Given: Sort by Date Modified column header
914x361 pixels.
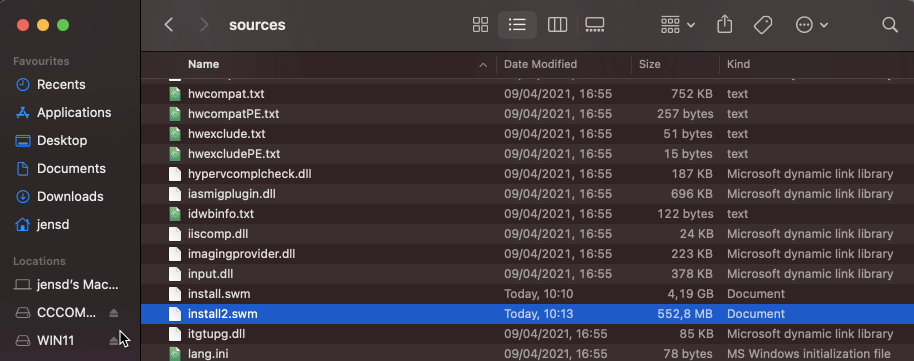Looking at the screenshot, I should point(540,64).
